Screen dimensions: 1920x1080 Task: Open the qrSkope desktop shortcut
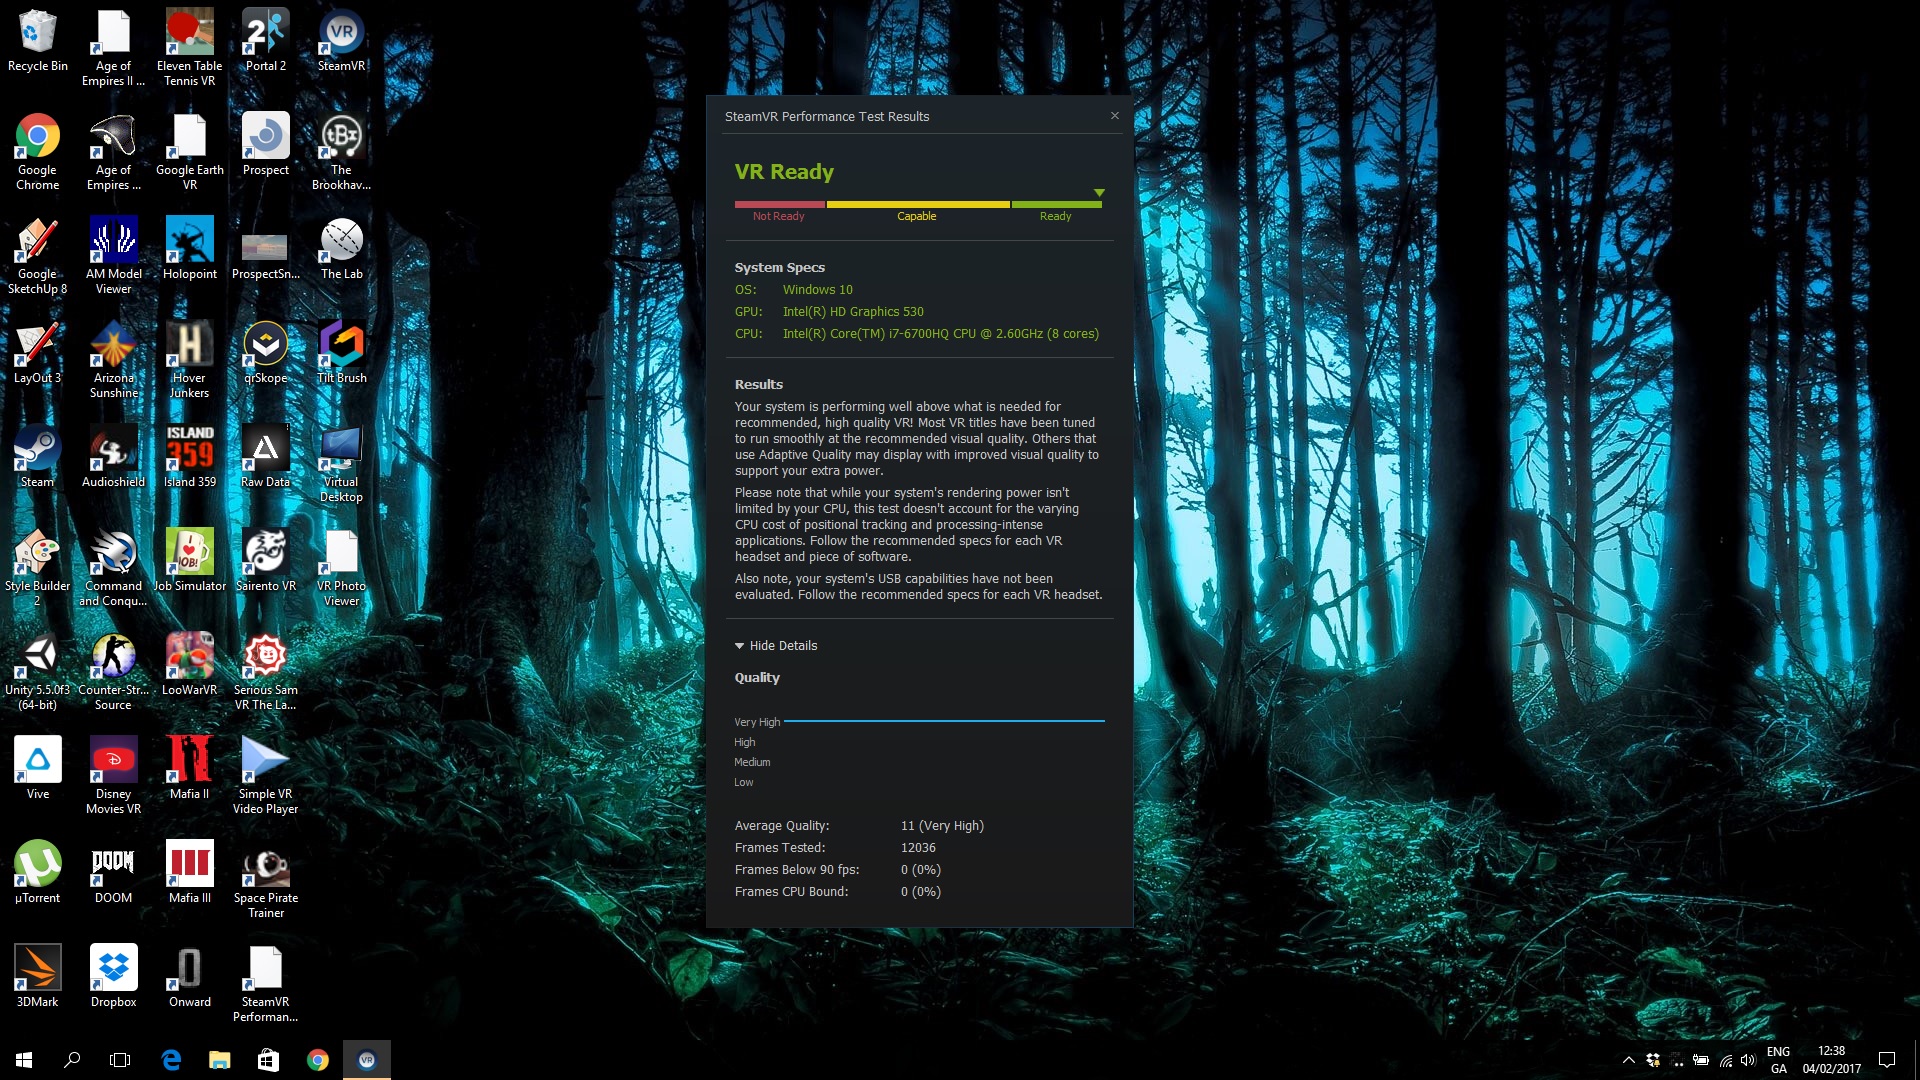pos(266,353)
